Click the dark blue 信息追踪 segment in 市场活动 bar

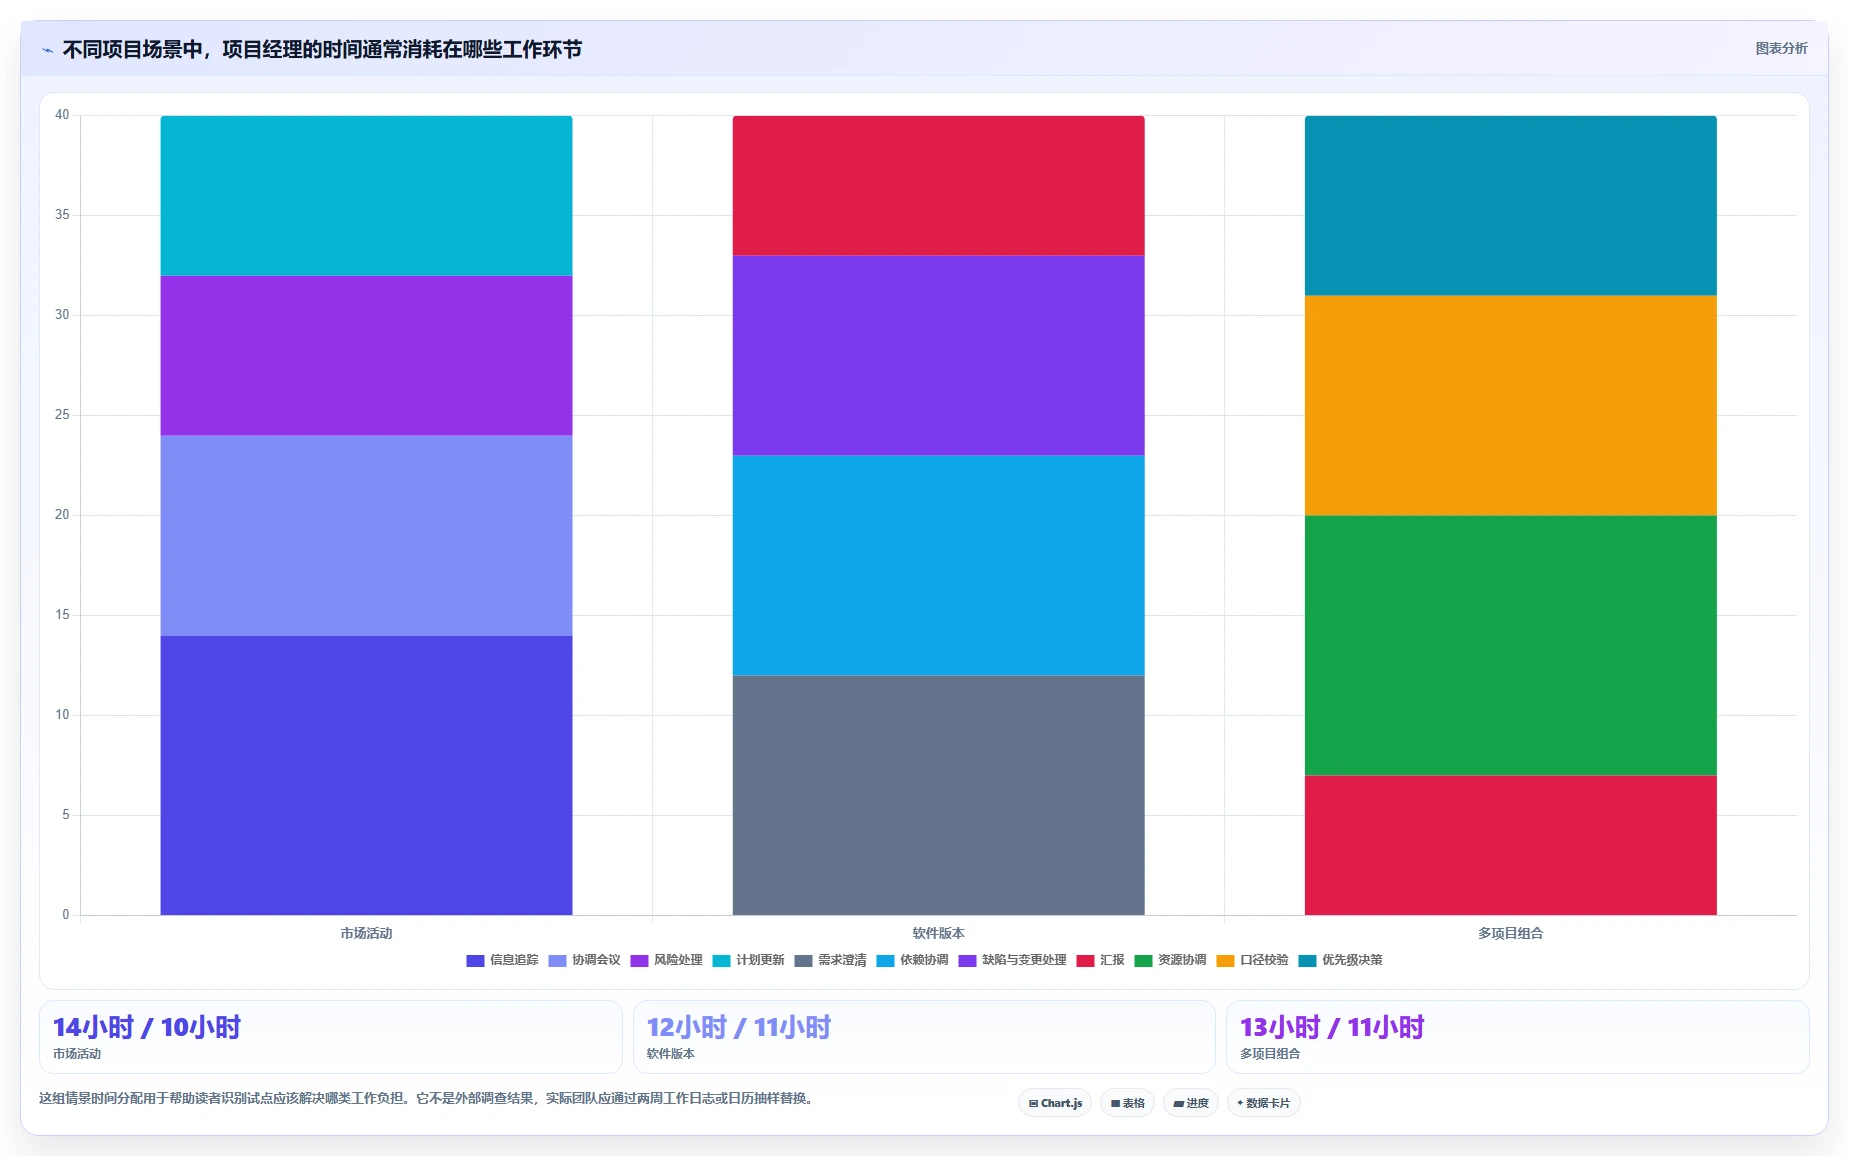(366, 775)
